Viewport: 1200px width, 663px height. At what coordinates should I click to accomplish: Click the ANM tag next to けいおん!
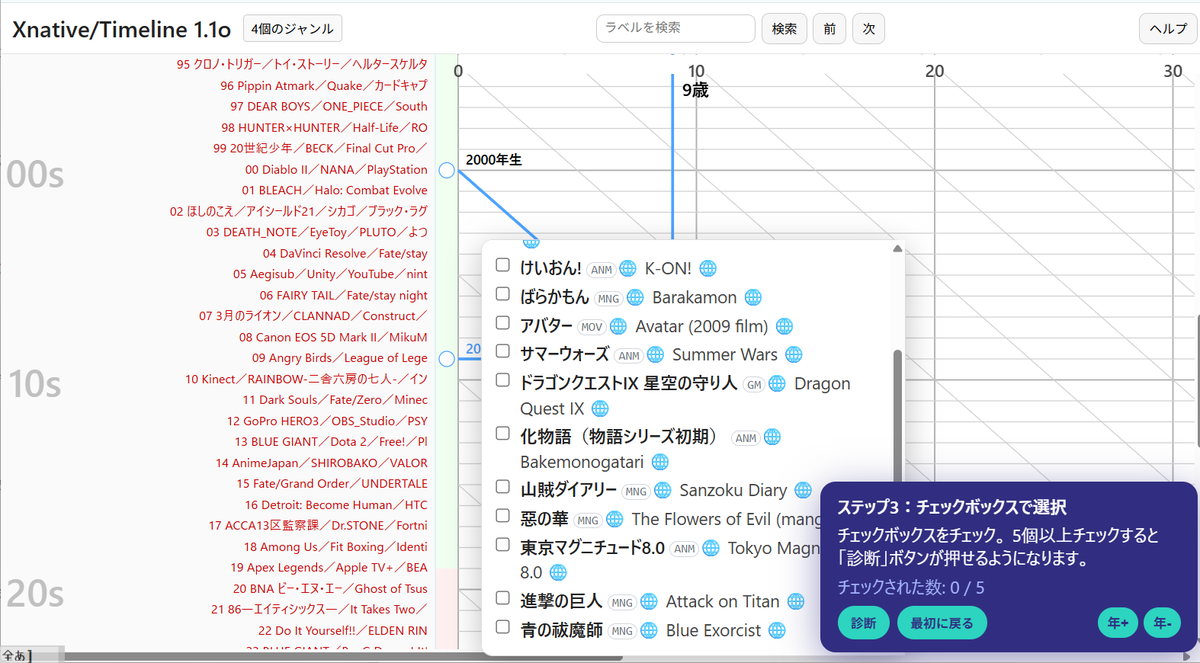pos(601,269)
